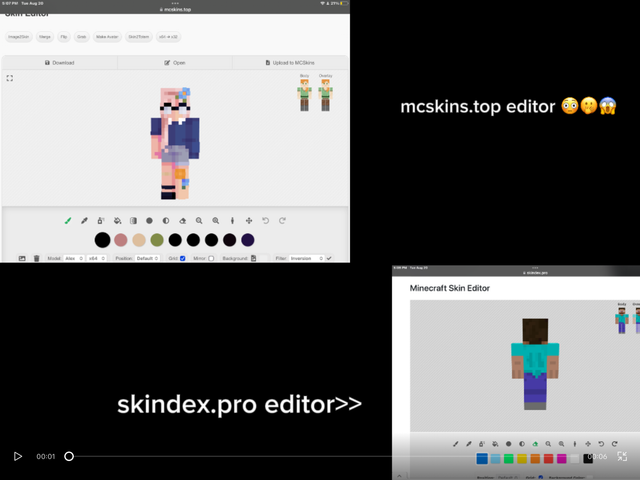
Task: Enter fullscreen canvas in mcskins.top editor
Action: [x=10, y=78]
